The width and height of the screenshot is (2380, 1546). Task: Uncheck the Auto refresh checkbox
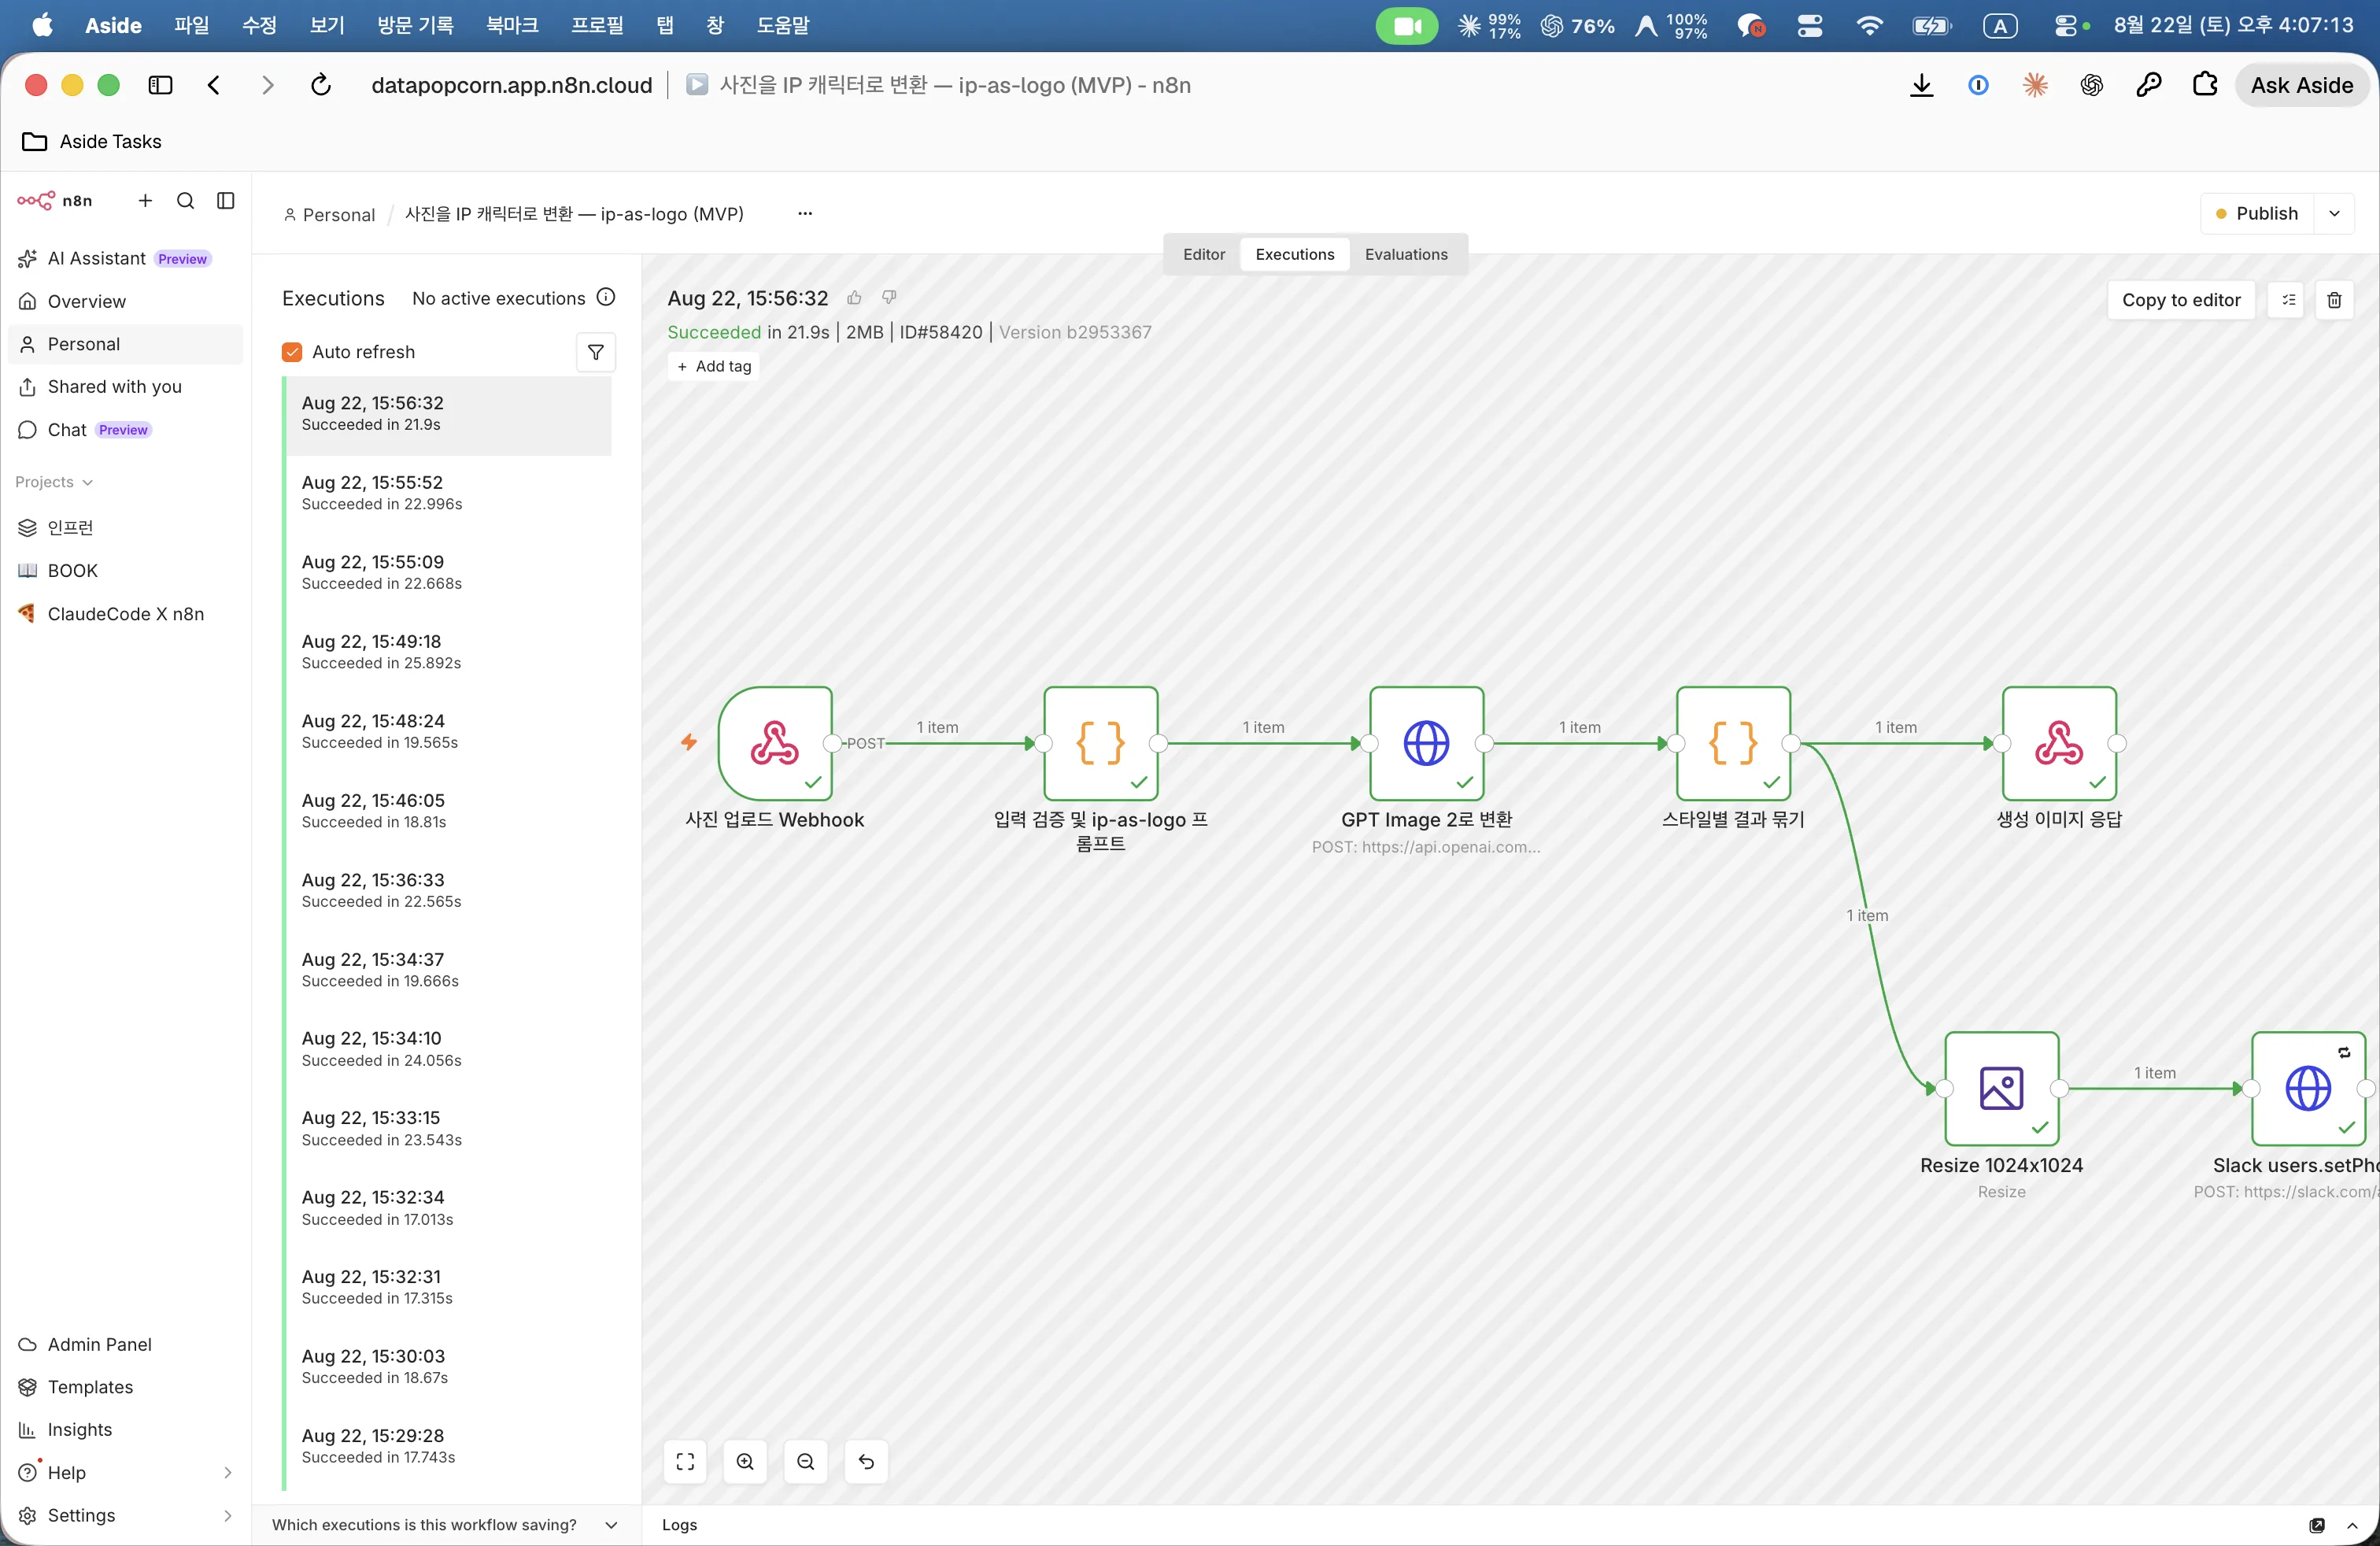[292, 352]
